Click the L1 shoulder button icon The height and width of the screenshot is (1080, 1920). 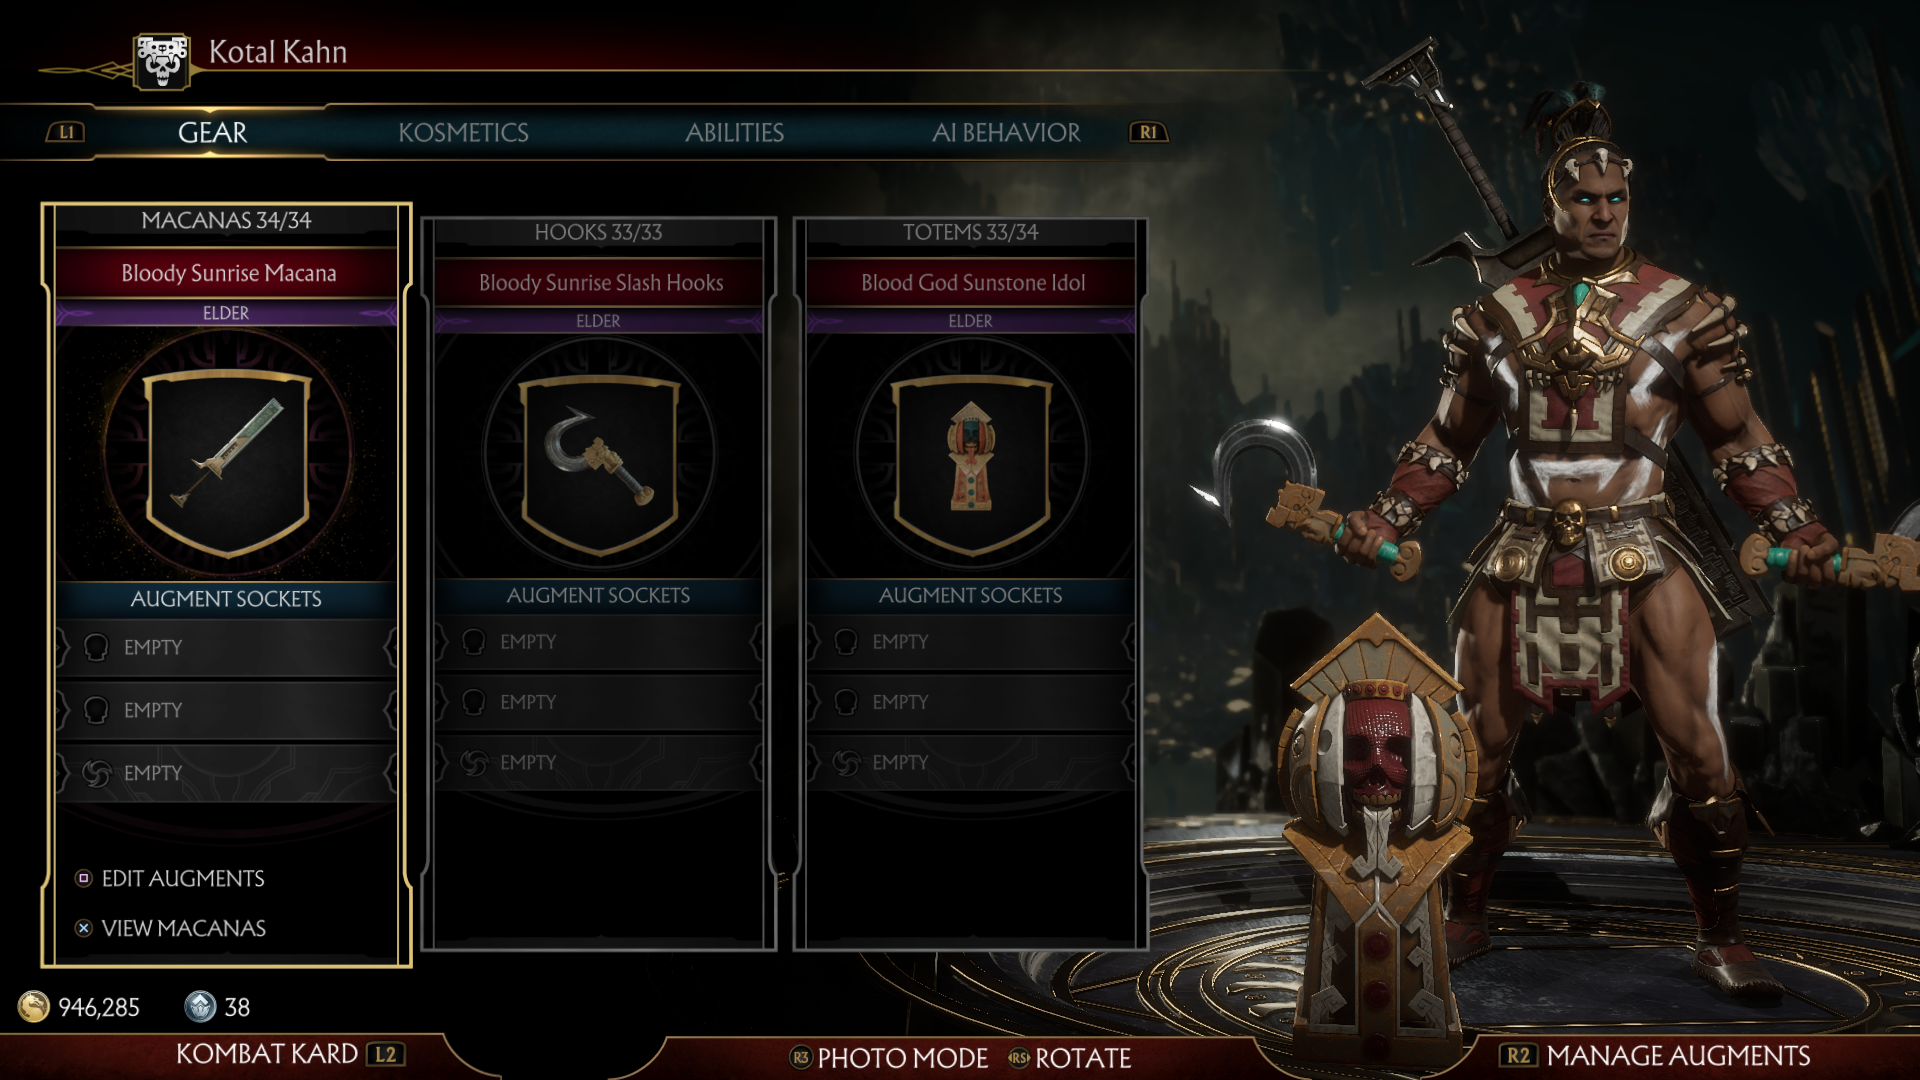(66, 132)
